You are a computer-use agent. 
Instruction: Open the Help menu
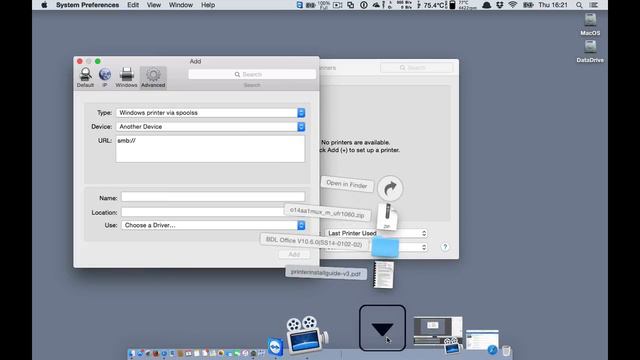point(208,5)
